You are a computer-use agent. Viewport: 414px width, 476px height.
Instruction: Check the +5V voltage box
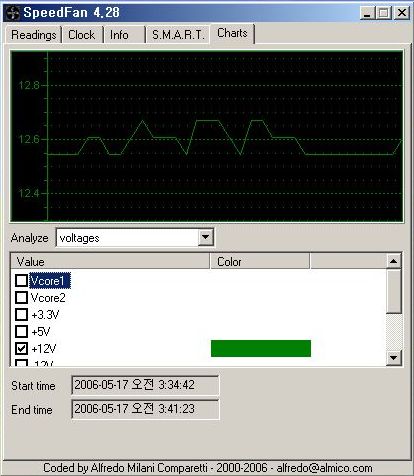(x=21, y=331)
